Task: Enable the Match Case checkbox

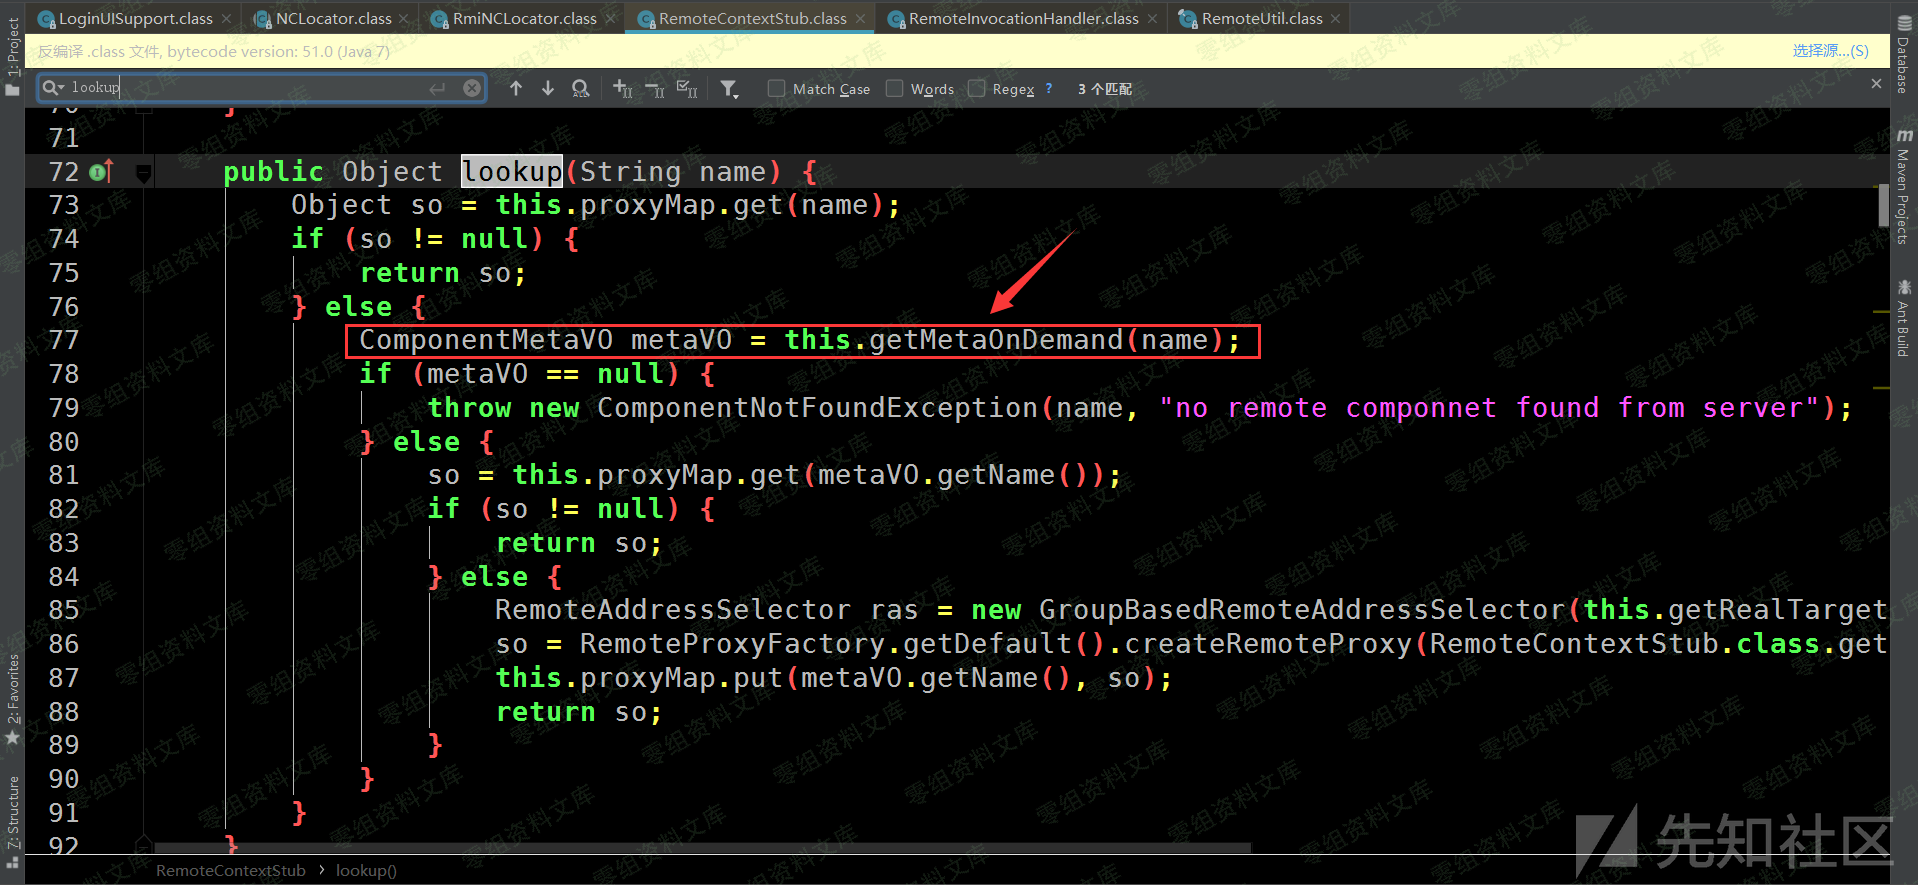Action: pos(776,89)
